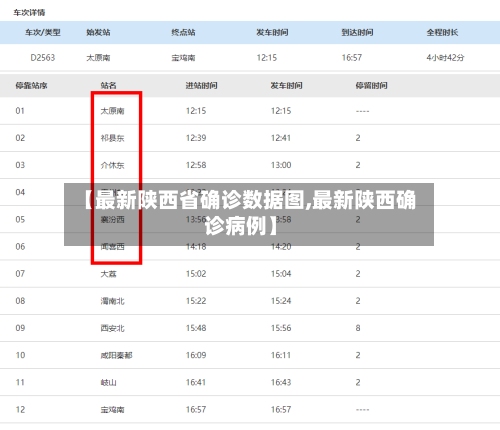
Task: Click 襄汾西 station name
Action: (113, 219)
